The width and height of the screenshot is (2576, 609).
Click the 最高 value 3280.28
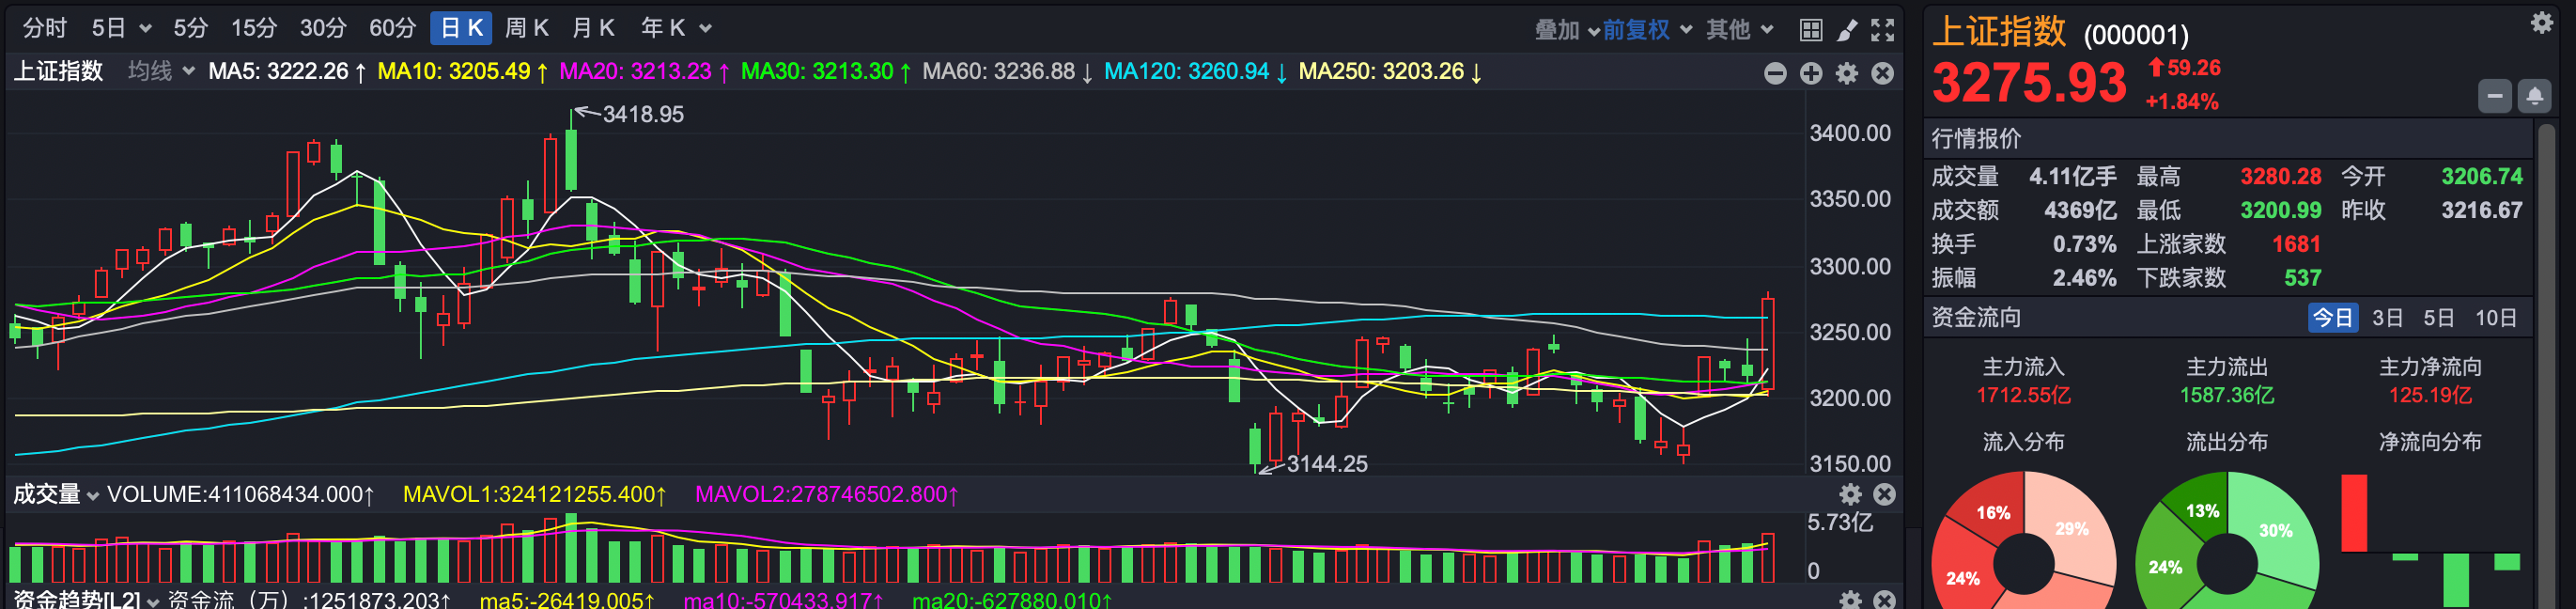(x=2280, y=176)
